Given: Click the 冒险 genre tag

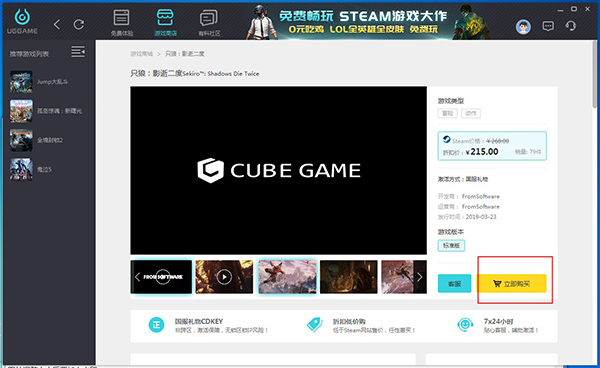Looking at the screenshot, I should (447, 113).
